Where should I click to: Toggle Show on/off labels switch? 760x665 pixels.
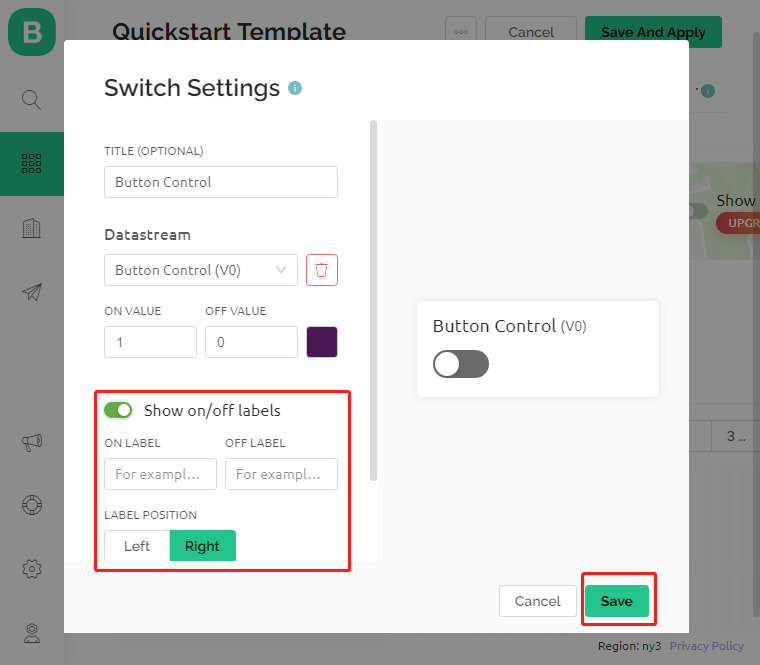coord(118,410)
